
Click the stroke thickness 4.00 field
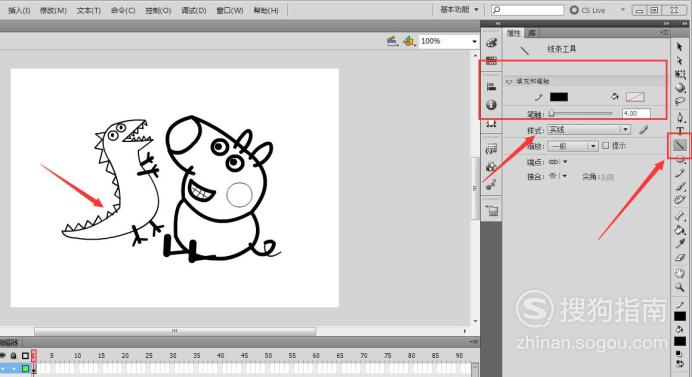(636, 113)
